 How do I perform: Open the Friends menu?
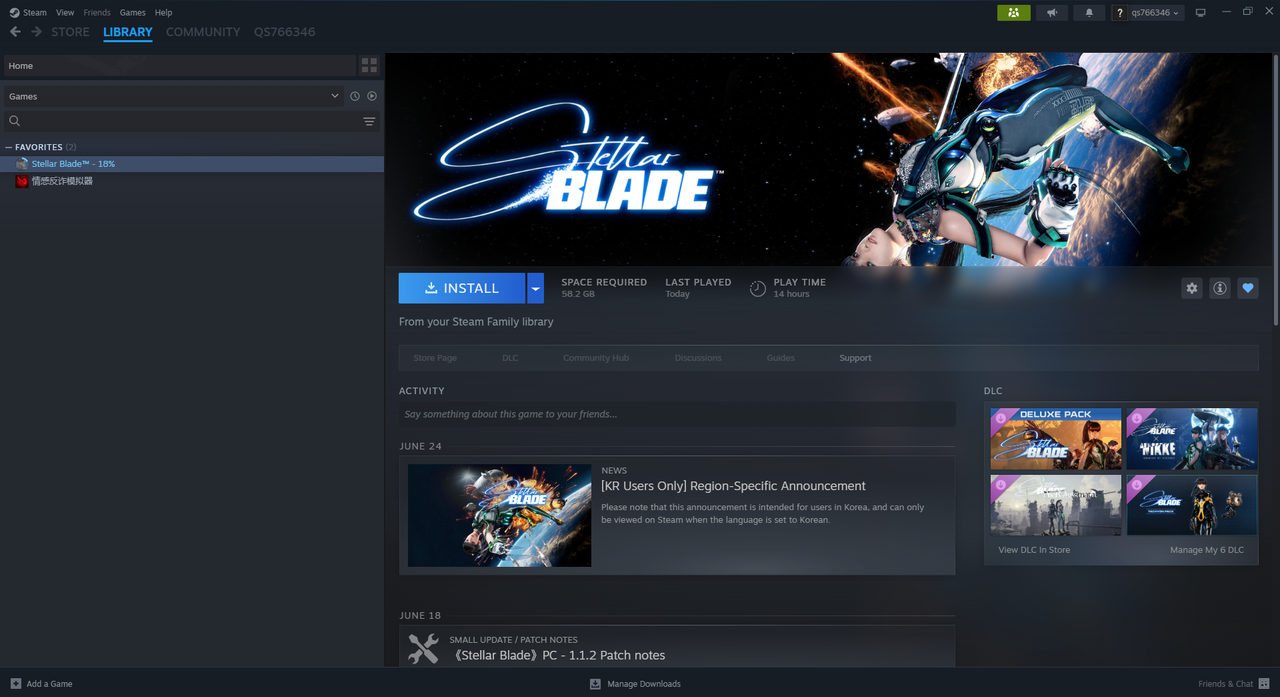tap(97, 13)
